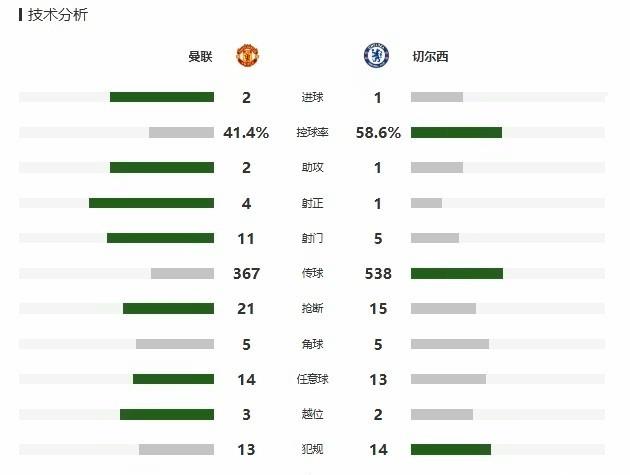Click the 技术分析 section heading

[x=57, y=16]
